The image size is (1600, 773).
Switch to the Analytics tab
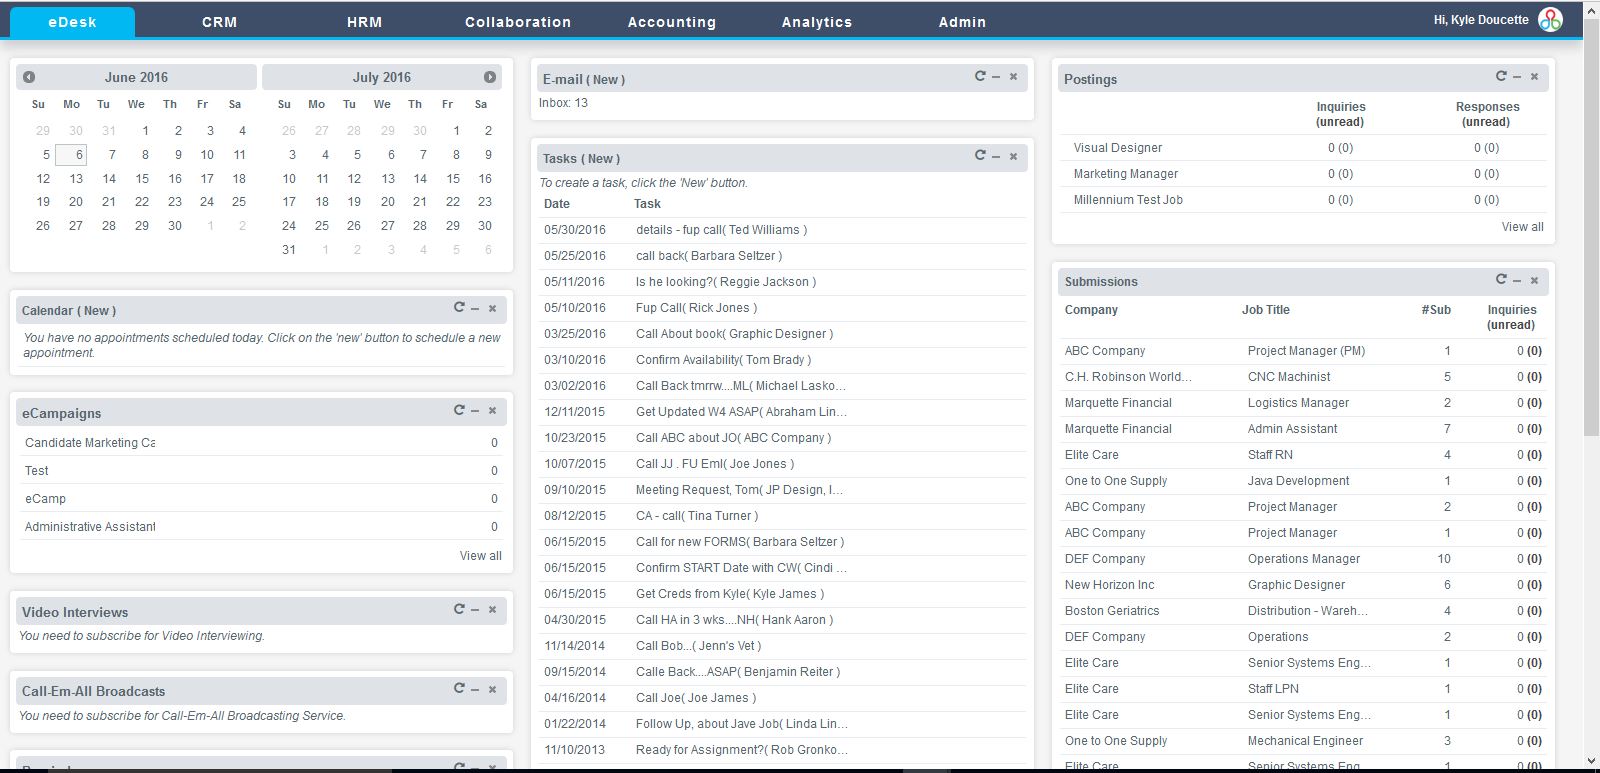816,22
